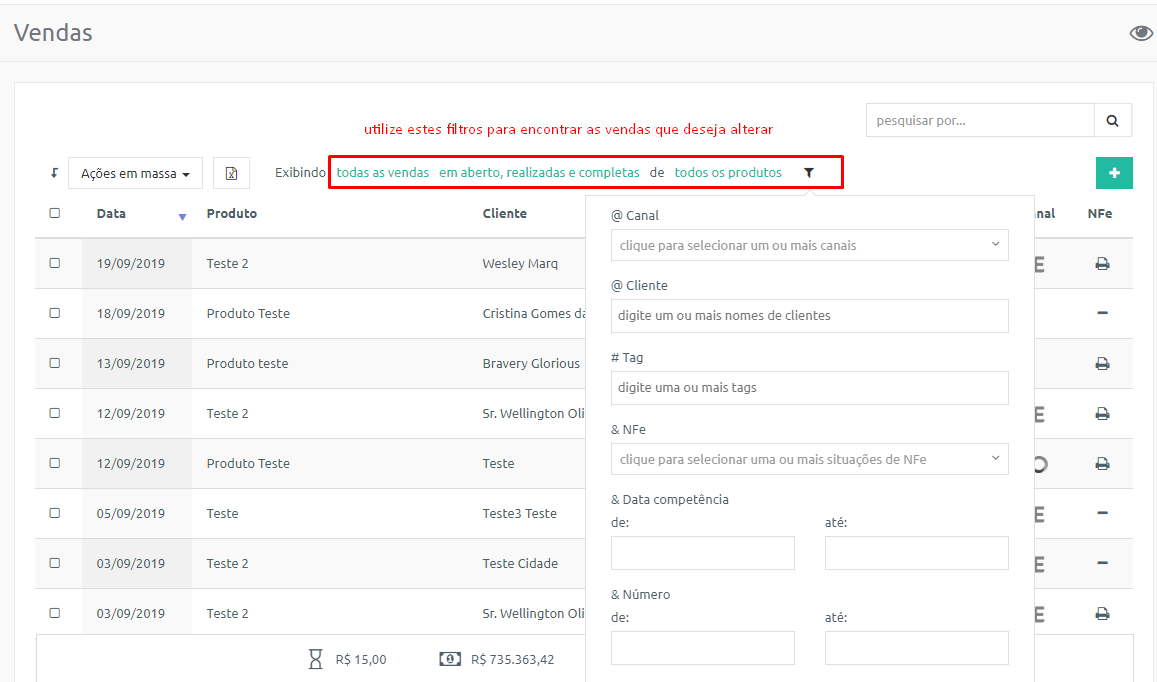
Task: Click the printer icon for the 19/09/2019 sale
Action: 1102,264
